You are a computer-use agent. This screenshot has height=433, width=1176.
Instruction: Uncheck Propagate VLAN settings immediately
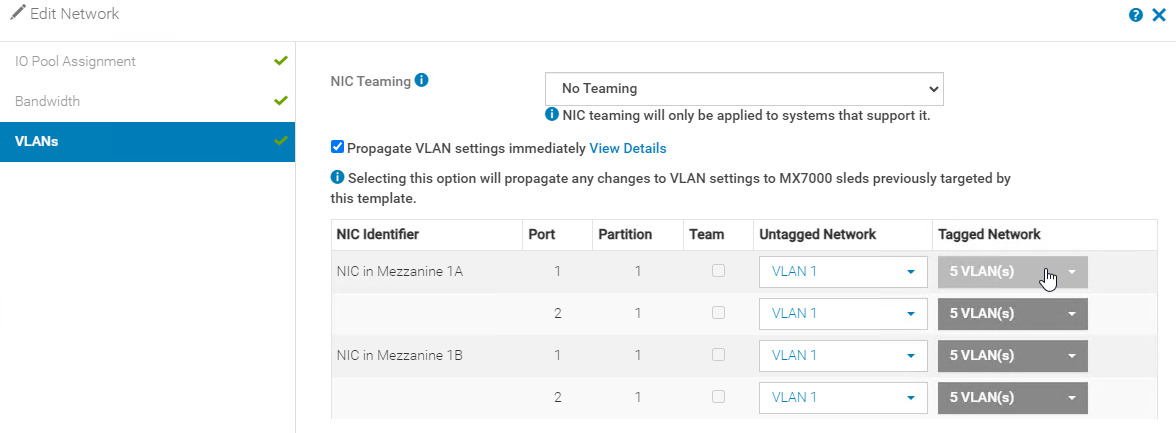pos(337,148)
